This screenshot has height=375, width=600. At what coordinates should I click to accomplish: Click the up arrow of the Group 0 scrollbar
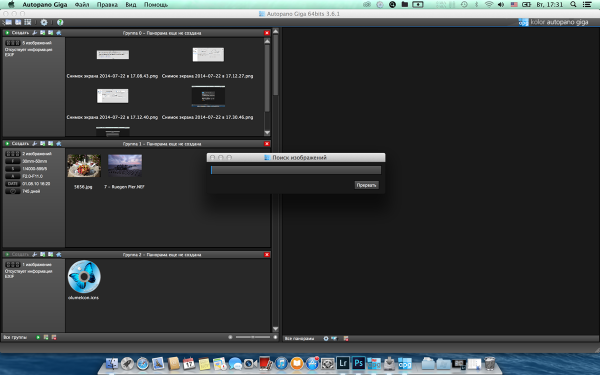tap(267, 41)
